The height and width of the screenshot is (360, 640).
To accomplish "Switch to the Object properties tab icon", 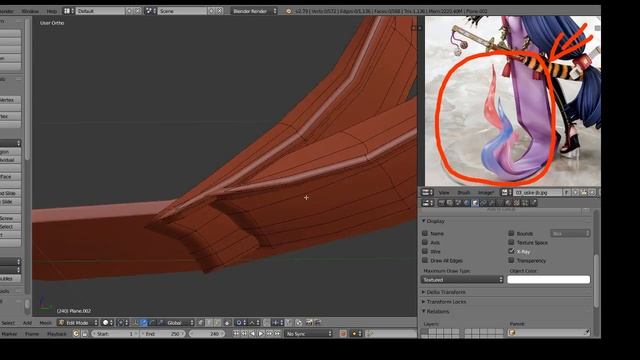I will click(475, 203).
